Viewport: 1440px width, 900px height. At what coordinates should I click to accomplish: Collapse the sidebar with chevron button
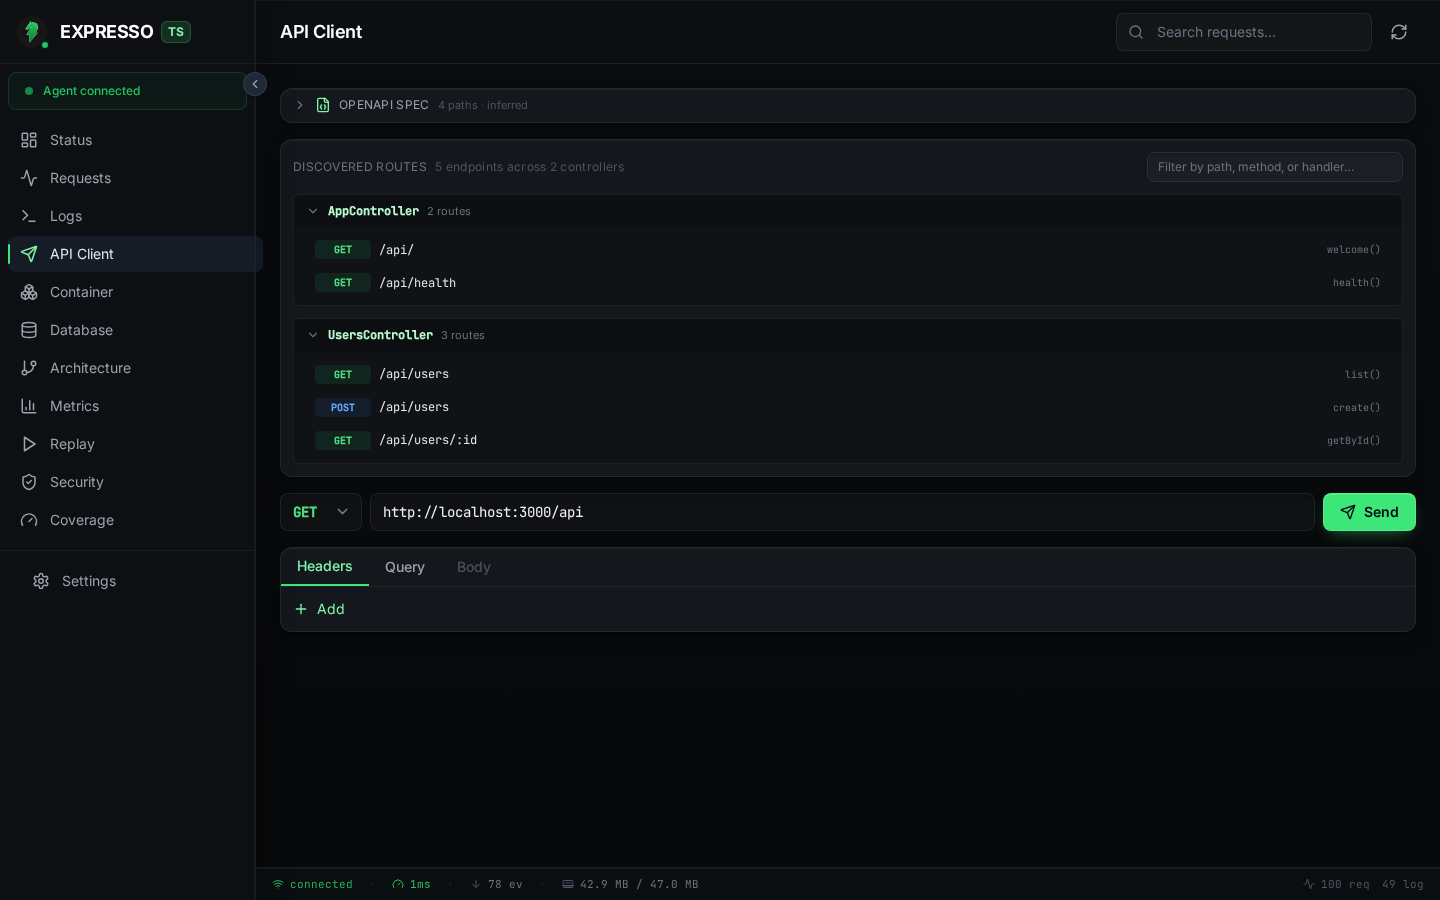coord(255,84)
